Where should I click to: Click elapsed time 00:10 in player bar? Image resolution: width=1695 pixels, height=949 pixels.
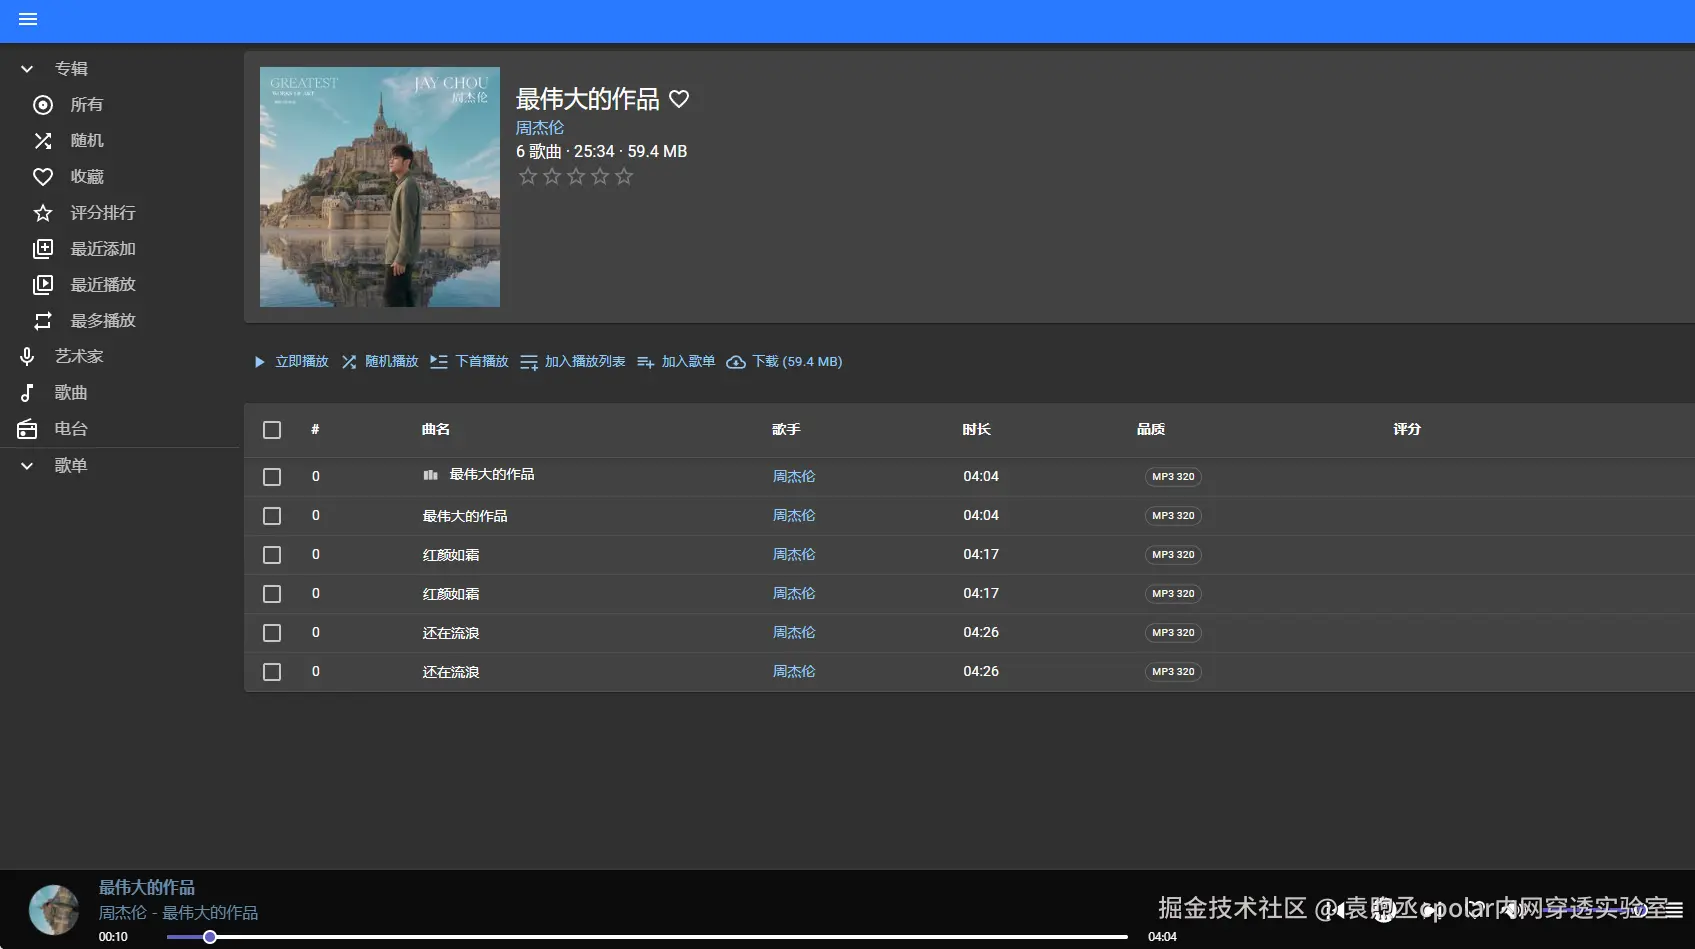113,938
